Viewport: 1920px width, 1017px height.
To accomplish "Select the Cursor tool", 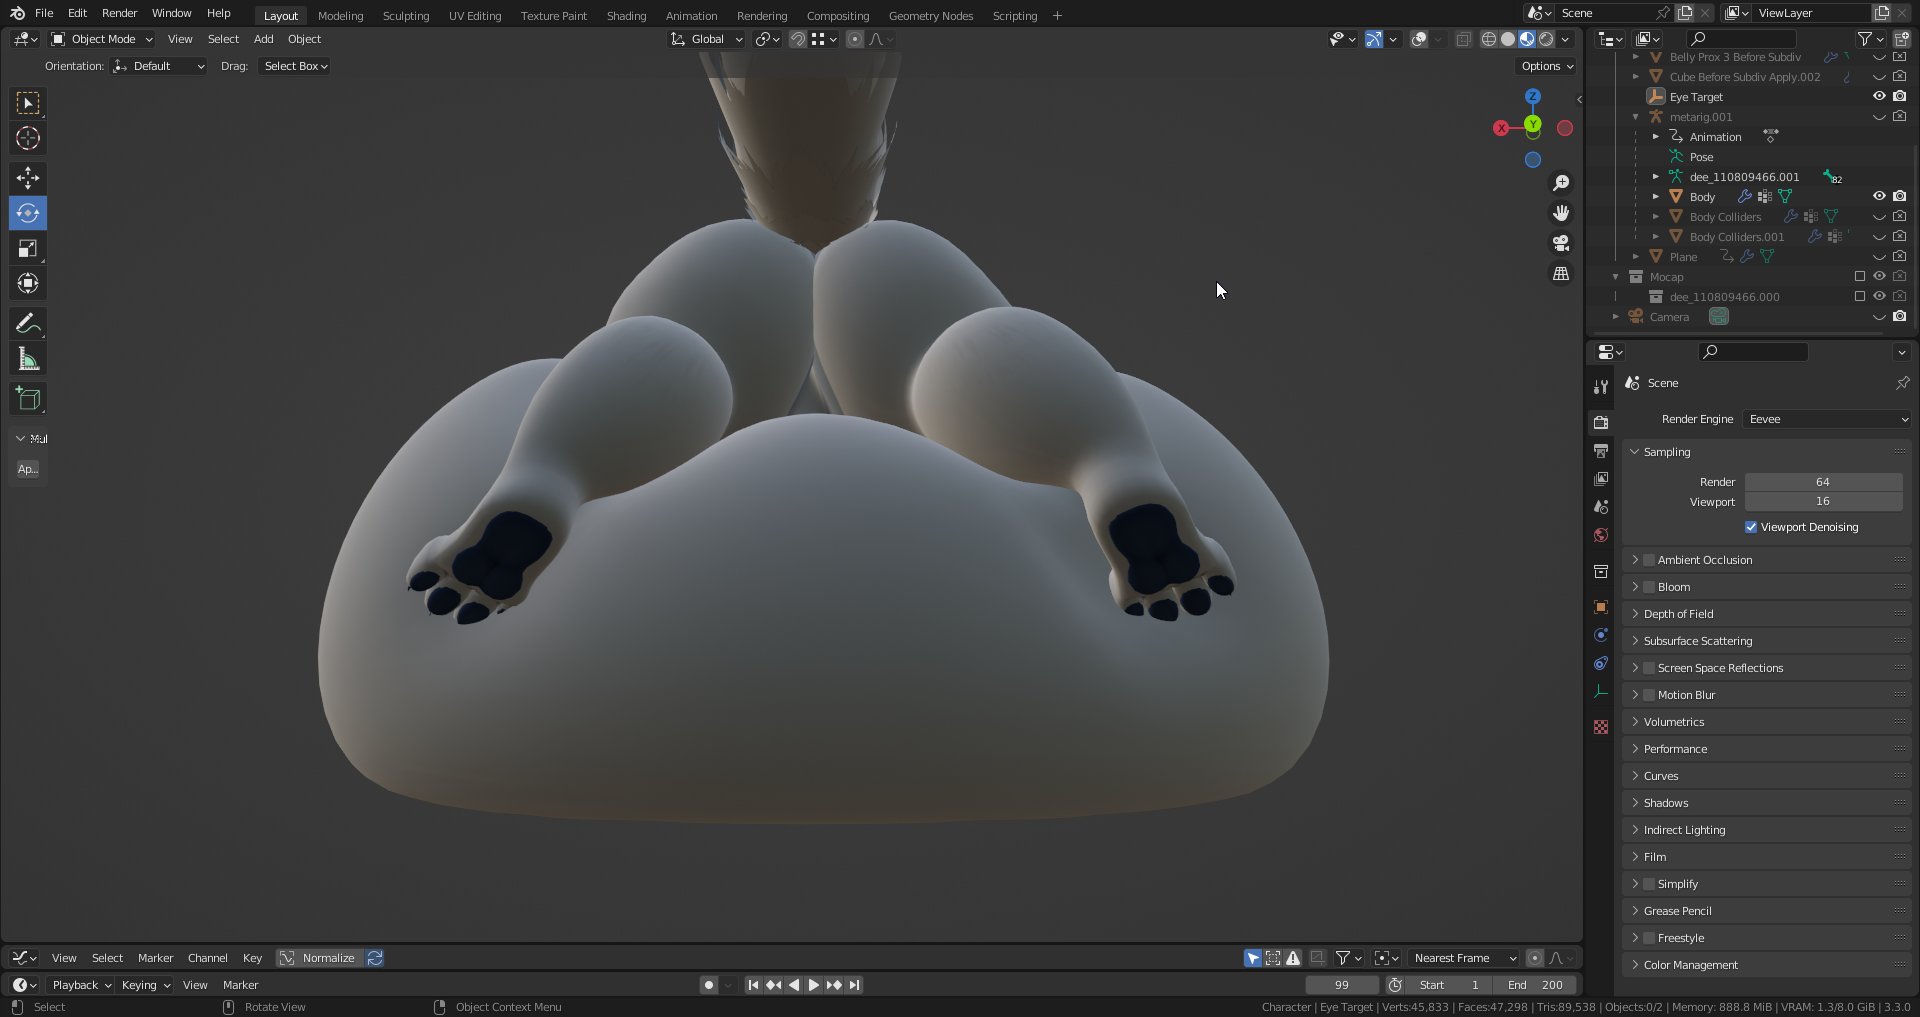I will [x=28, y=139].
